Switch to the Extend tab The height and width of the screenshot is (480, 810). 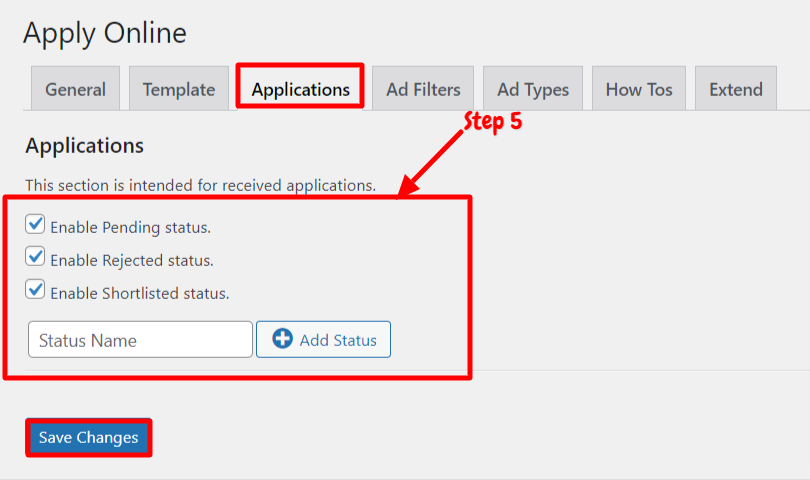pos(736,88)
